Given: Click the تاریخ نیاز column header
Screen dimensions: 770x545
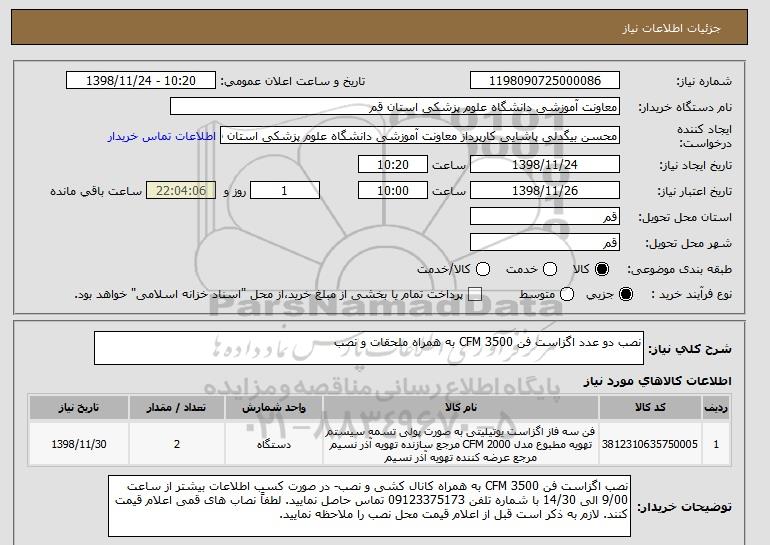Looking at the screenshot, I should [79, 408].
